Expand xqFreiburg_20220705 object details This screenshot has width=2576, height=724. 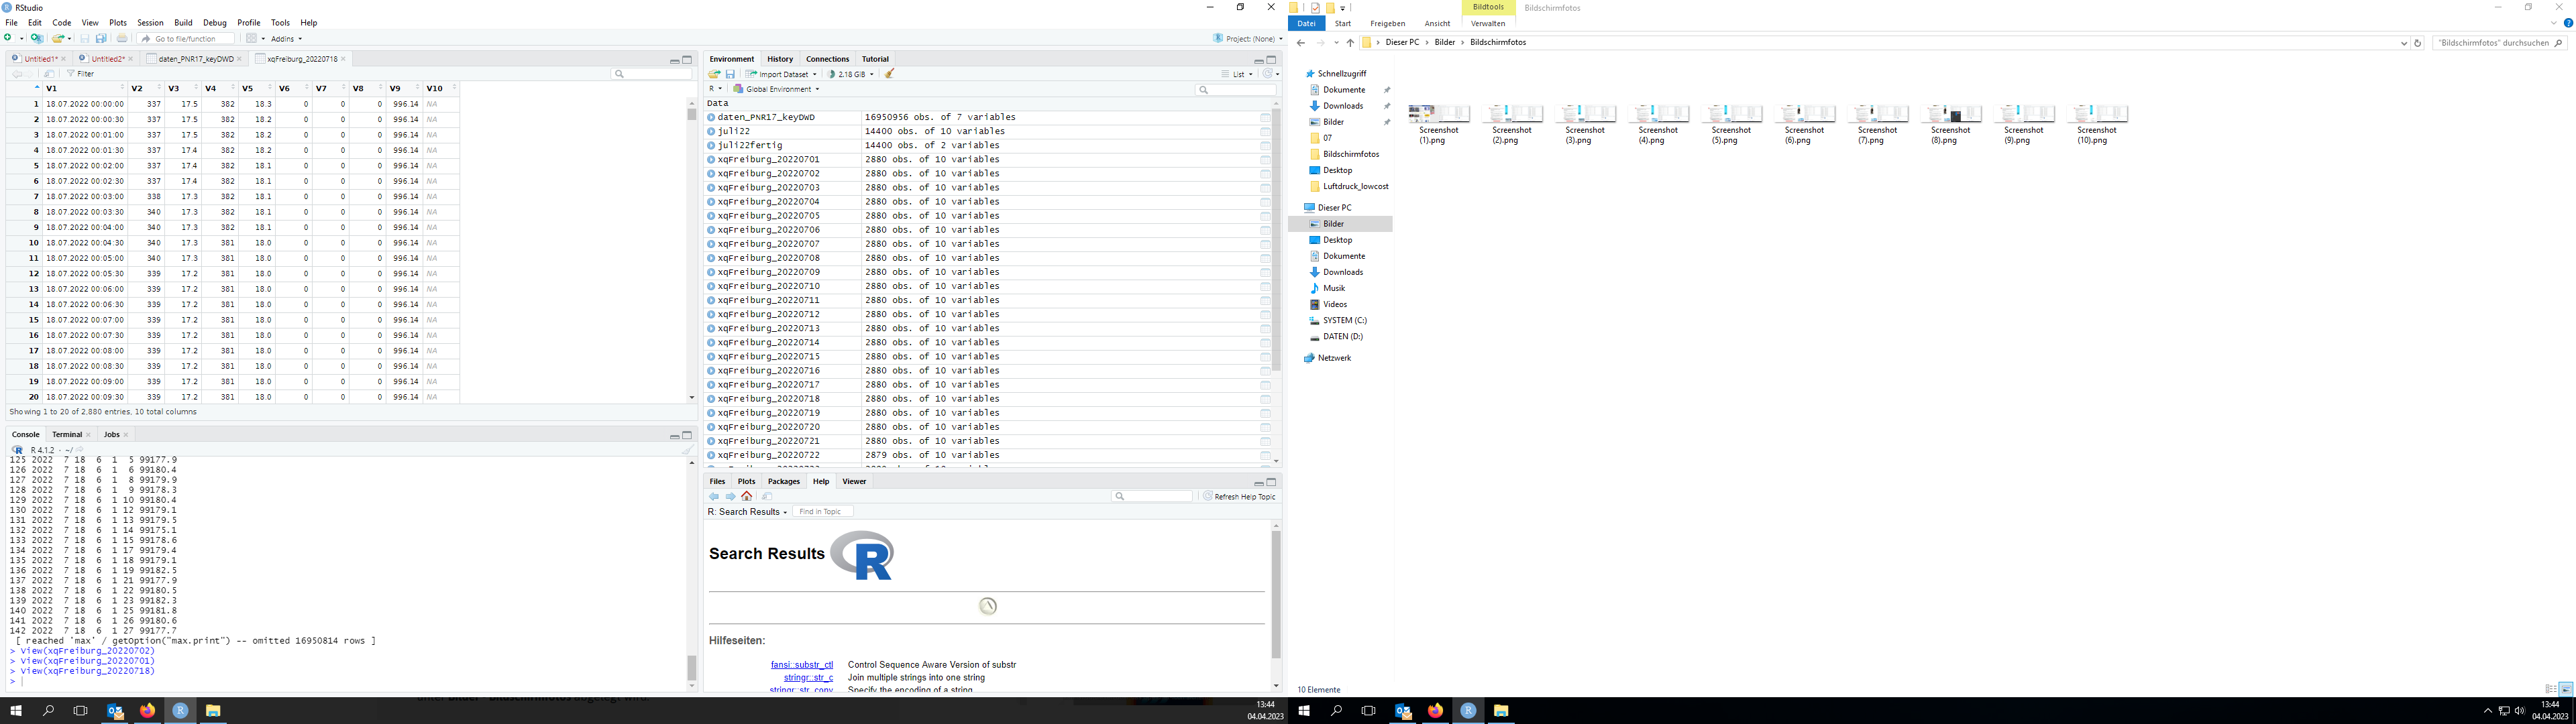coord(711,216)
